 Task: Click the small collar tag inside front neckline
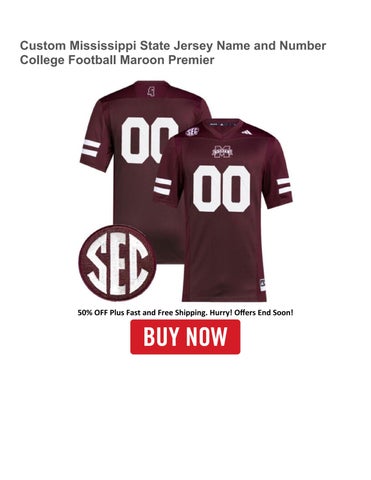tap(222, 125)
